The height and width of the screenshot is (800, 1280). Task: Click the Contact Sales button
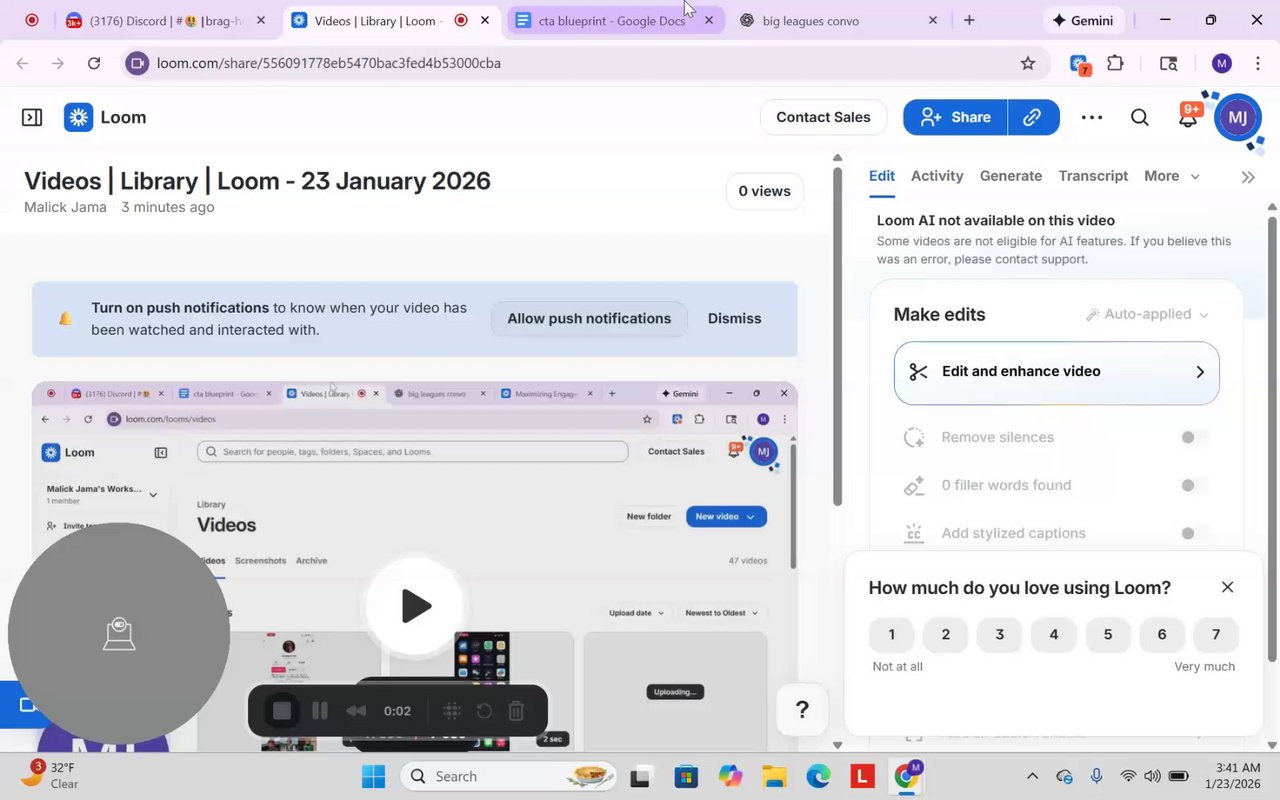tap(823, 117)
